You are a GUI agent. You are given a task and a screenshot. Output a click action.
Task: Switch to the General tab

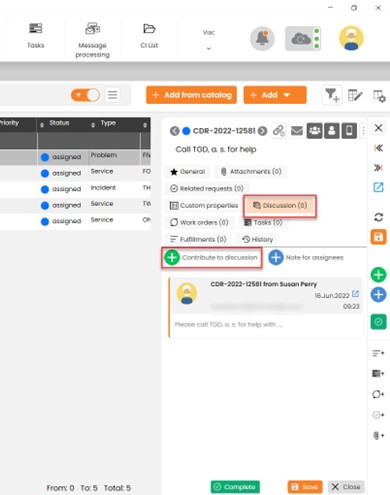click(x=187, y=172)
